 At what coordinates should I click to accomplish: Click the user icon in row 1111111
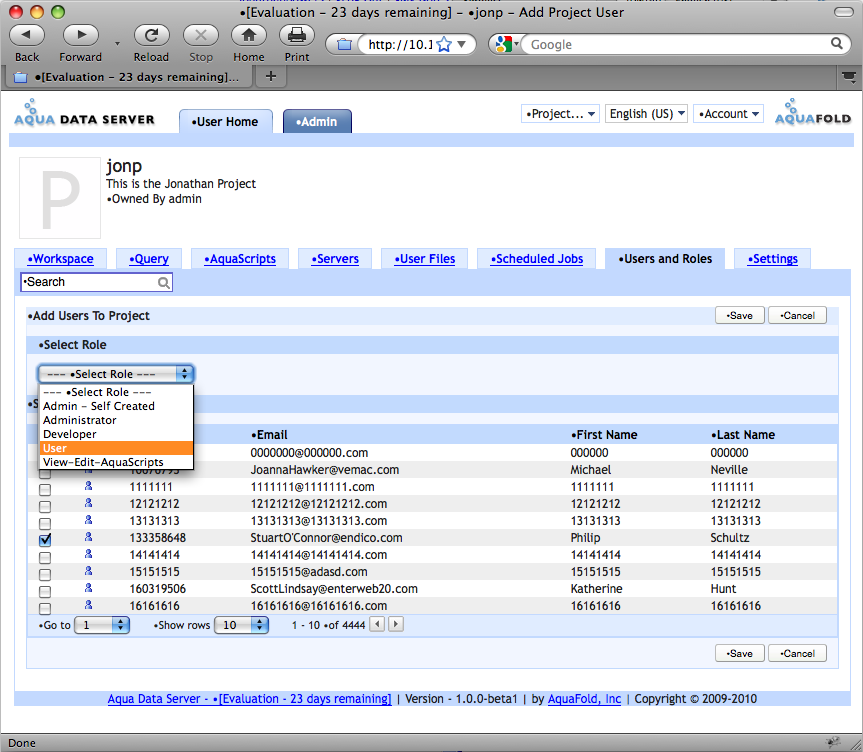pyautogui.click(x=88, y=486)
